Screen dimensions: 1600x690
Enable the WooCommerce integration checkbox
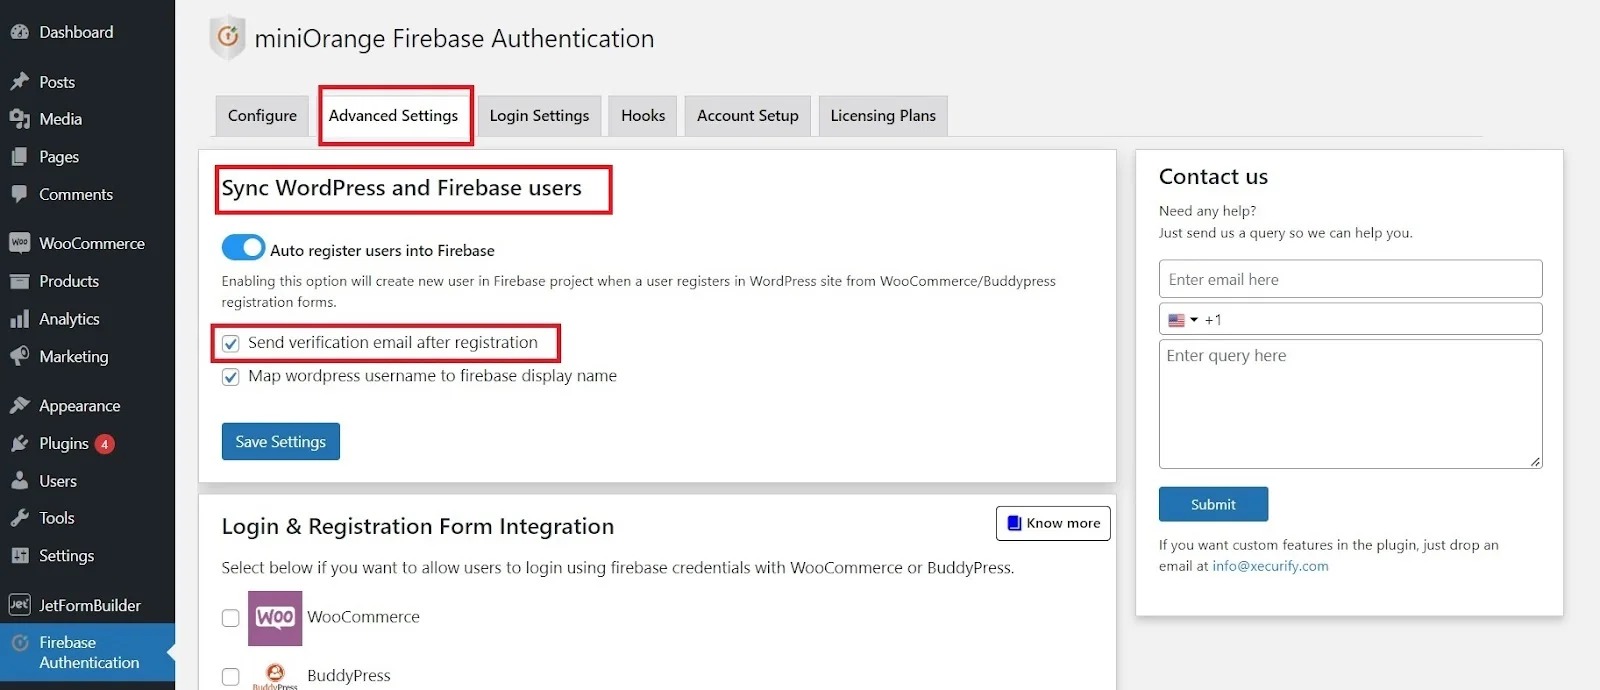pyautogui.click(x=231, y=618)
